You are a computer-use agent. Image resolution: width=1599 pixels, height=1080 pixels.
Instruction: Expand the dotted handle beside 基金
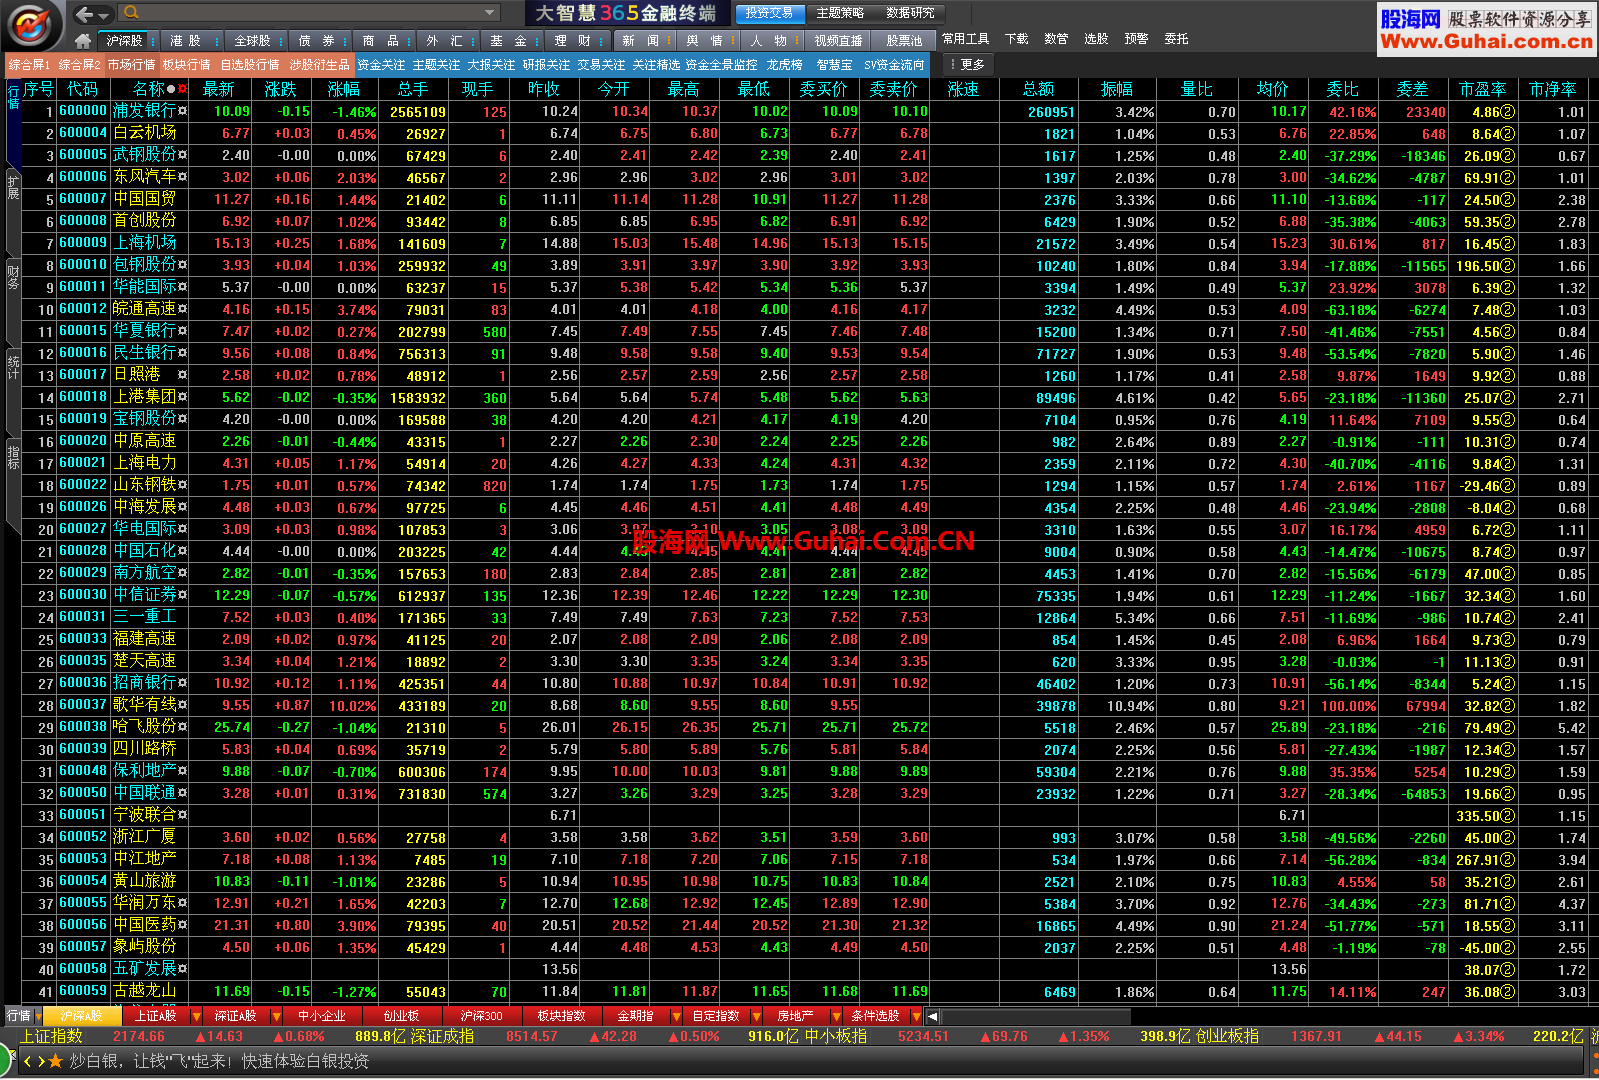(x=537, y=41)
